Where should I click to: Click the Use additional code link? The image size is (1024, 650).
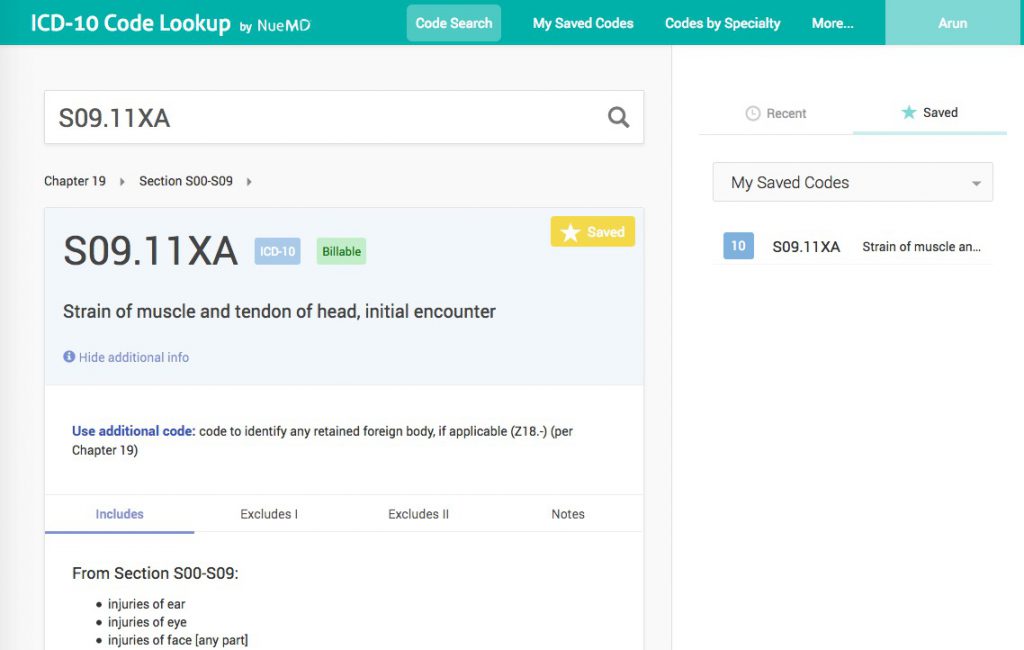(x=131, y=429)
